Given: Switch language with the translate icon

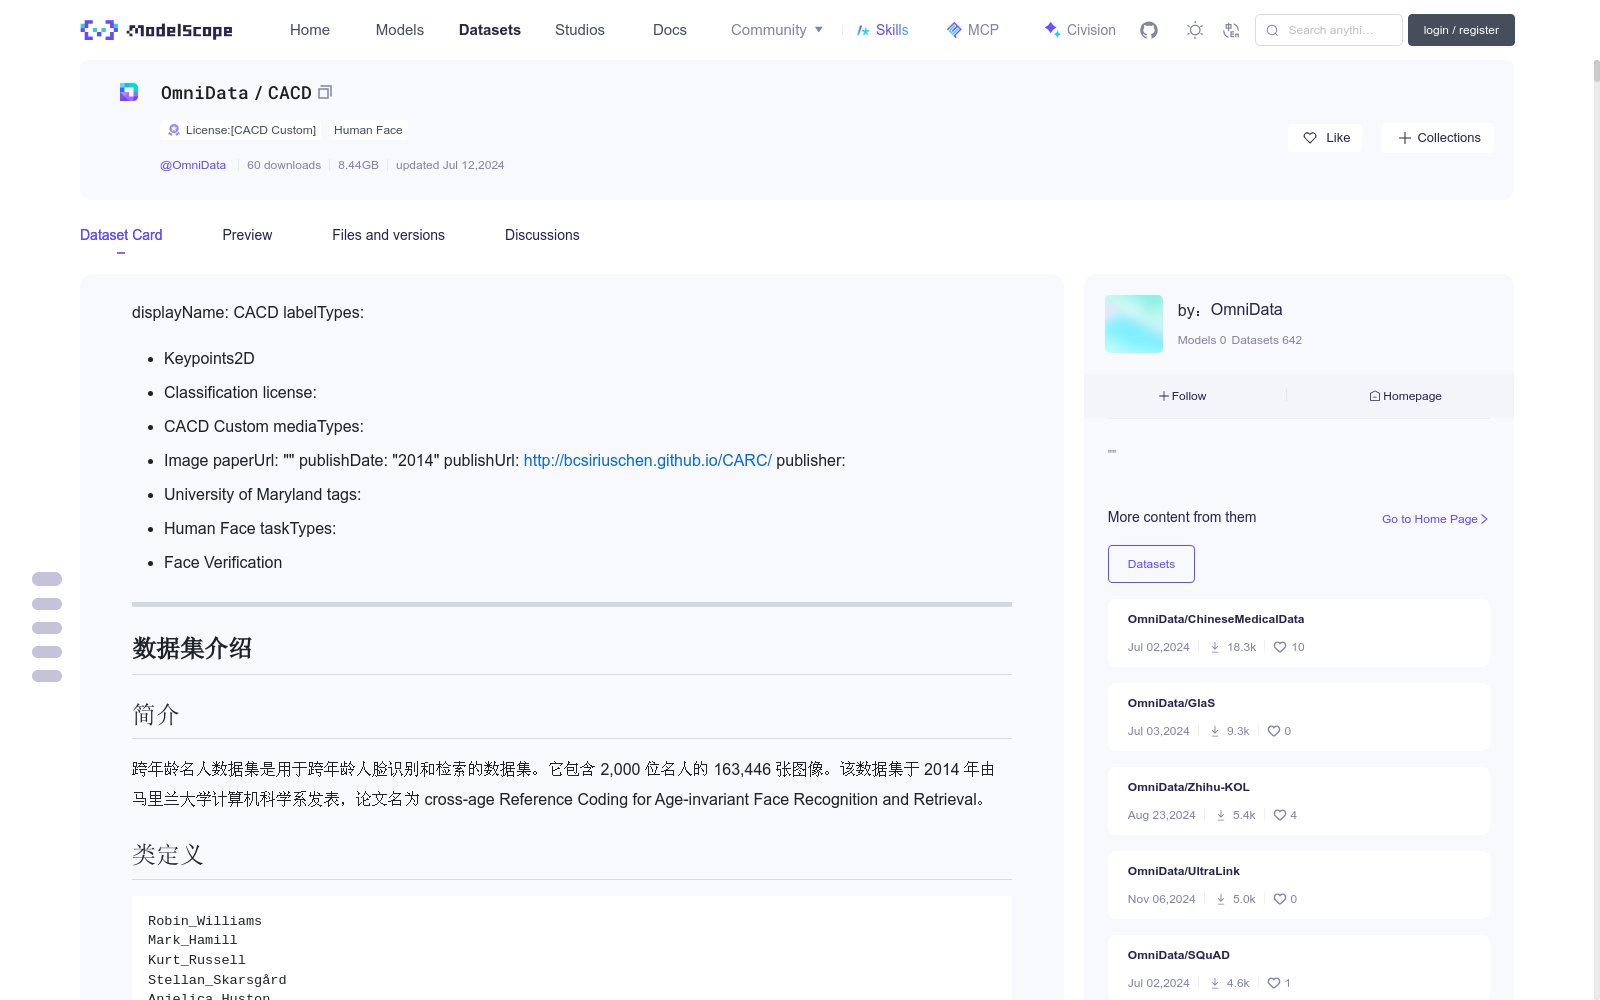Looking at the screenshot, I should 1232,30.
